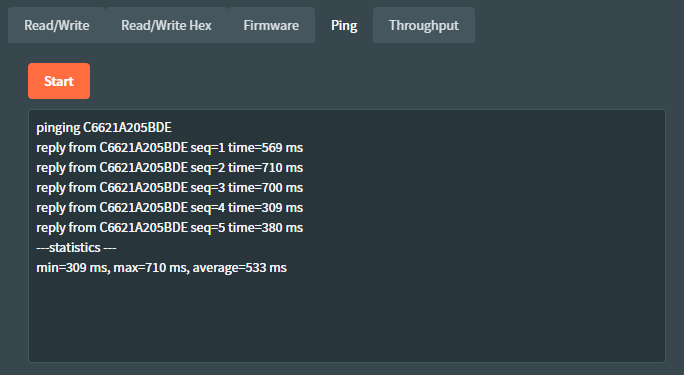Select the seq=2 time=710 ms reply line
This screenshot has width=684, height=375.
tap(169, 168)
